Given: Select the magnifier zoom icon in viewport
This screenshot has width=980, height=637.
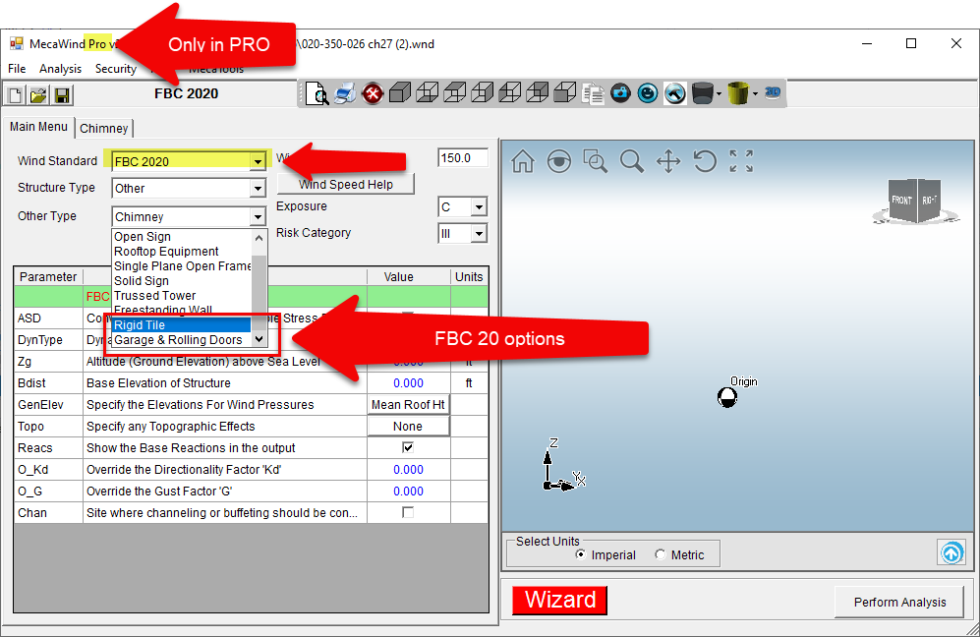Looking at the screenshot, I should point(631,161).
